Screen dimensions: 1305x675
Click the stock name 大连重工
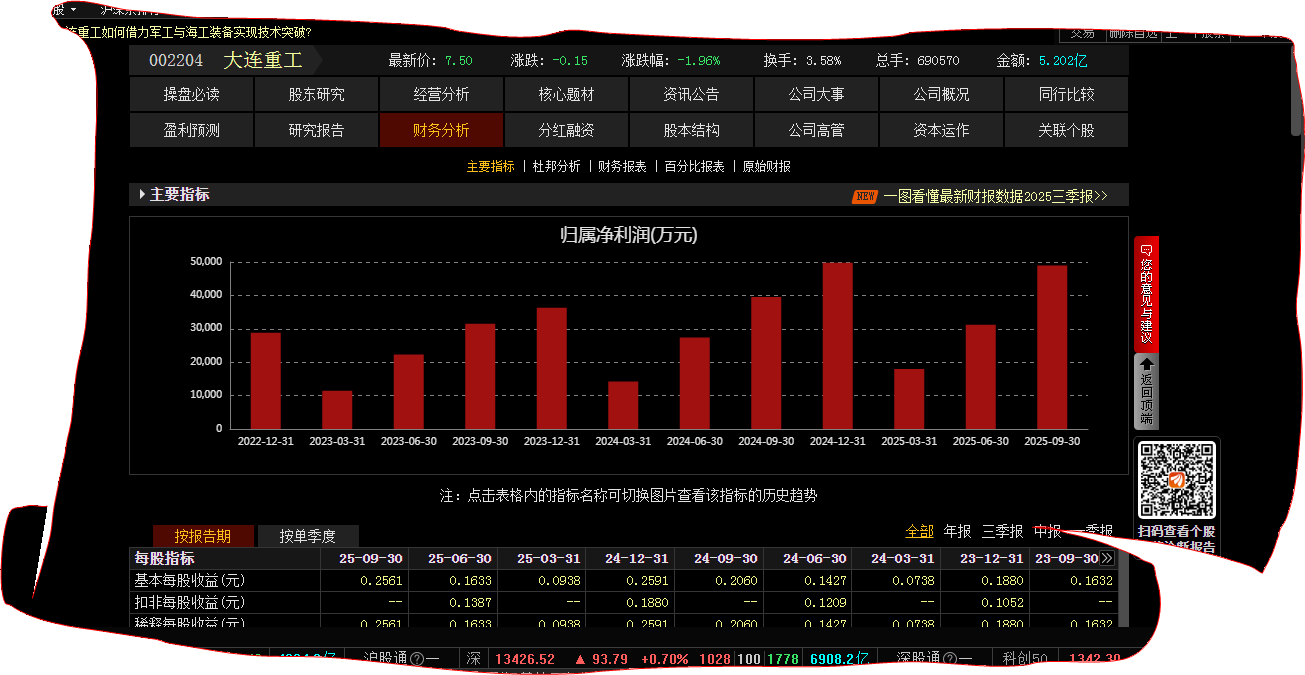tap(262, 60)
